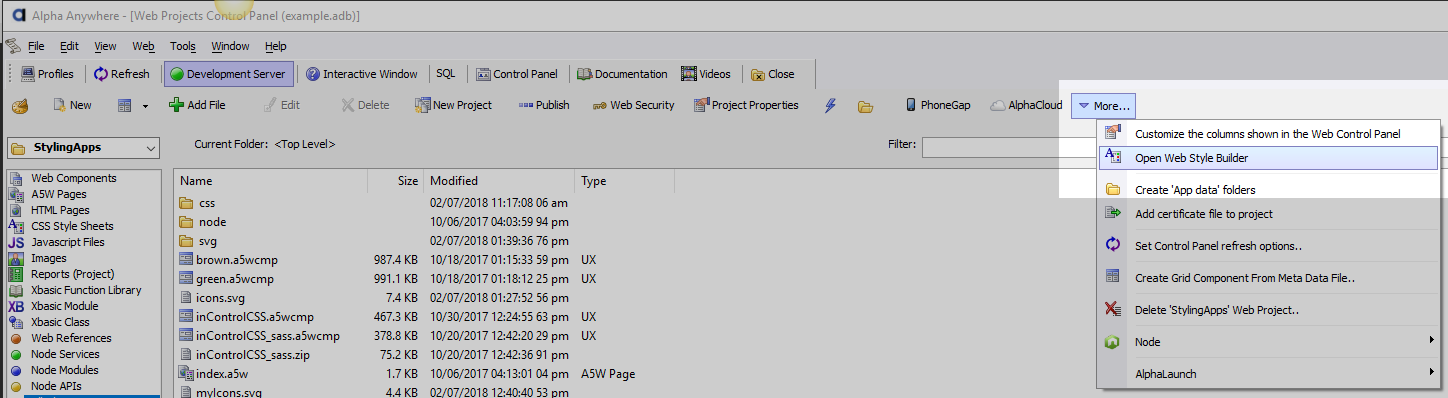
Task: Select A5W Pages category
Action: [58, 194]
